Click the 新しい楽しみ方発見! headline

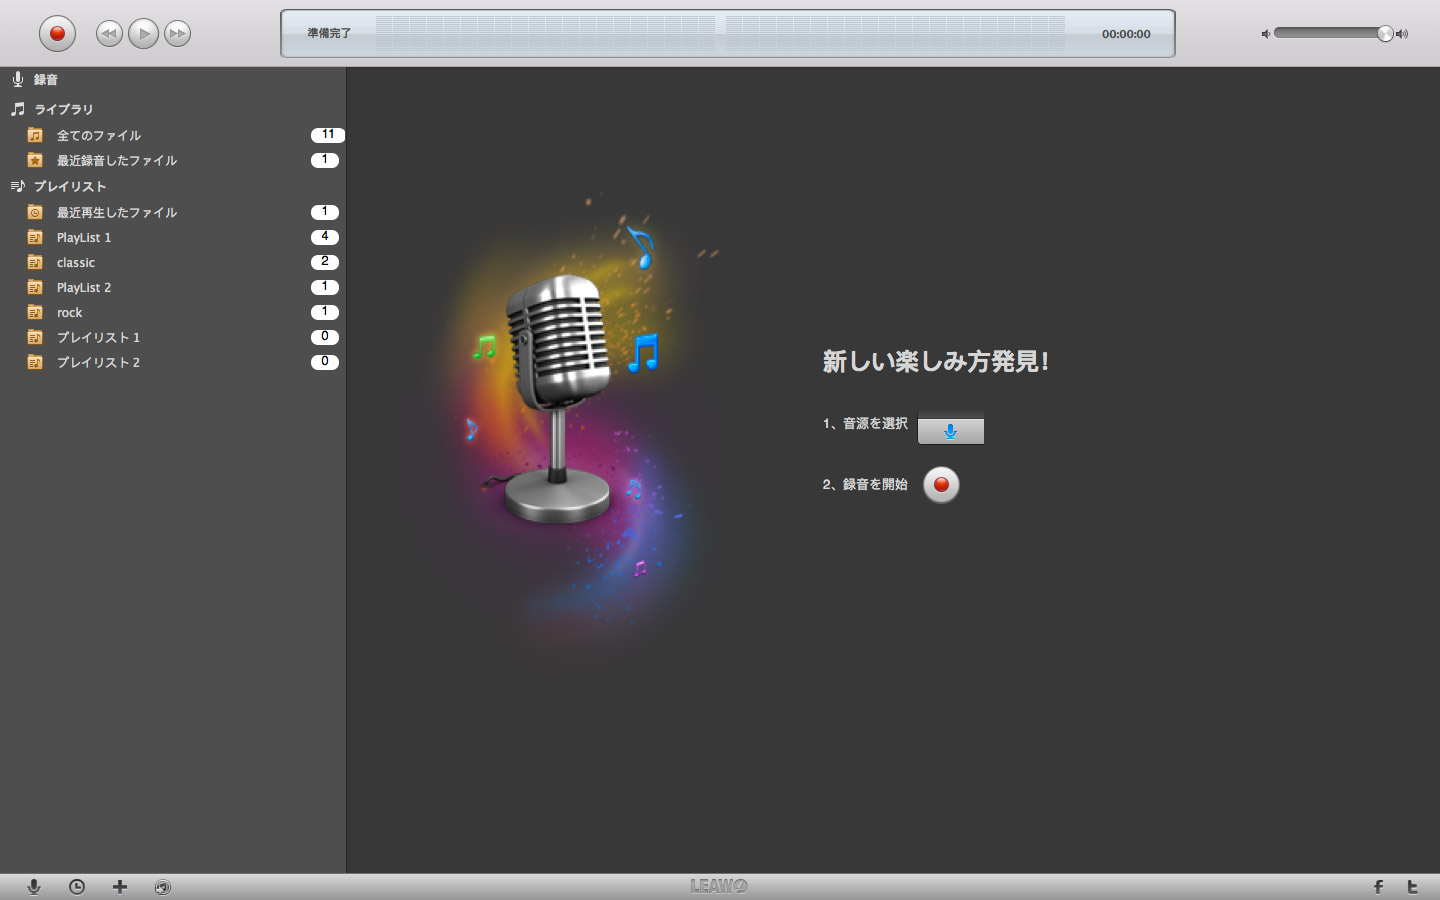click(x=935, y=361)
